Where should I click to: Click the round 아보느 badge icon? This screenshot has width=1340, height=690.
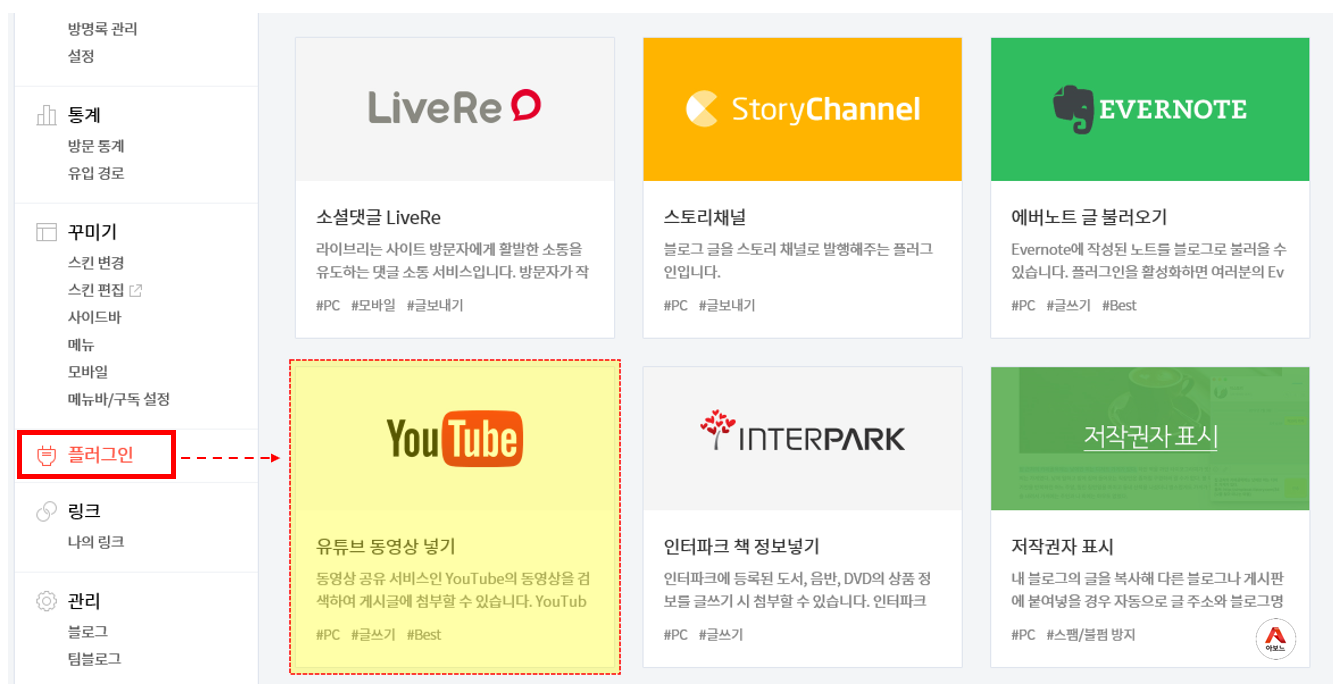[1275, 639]
